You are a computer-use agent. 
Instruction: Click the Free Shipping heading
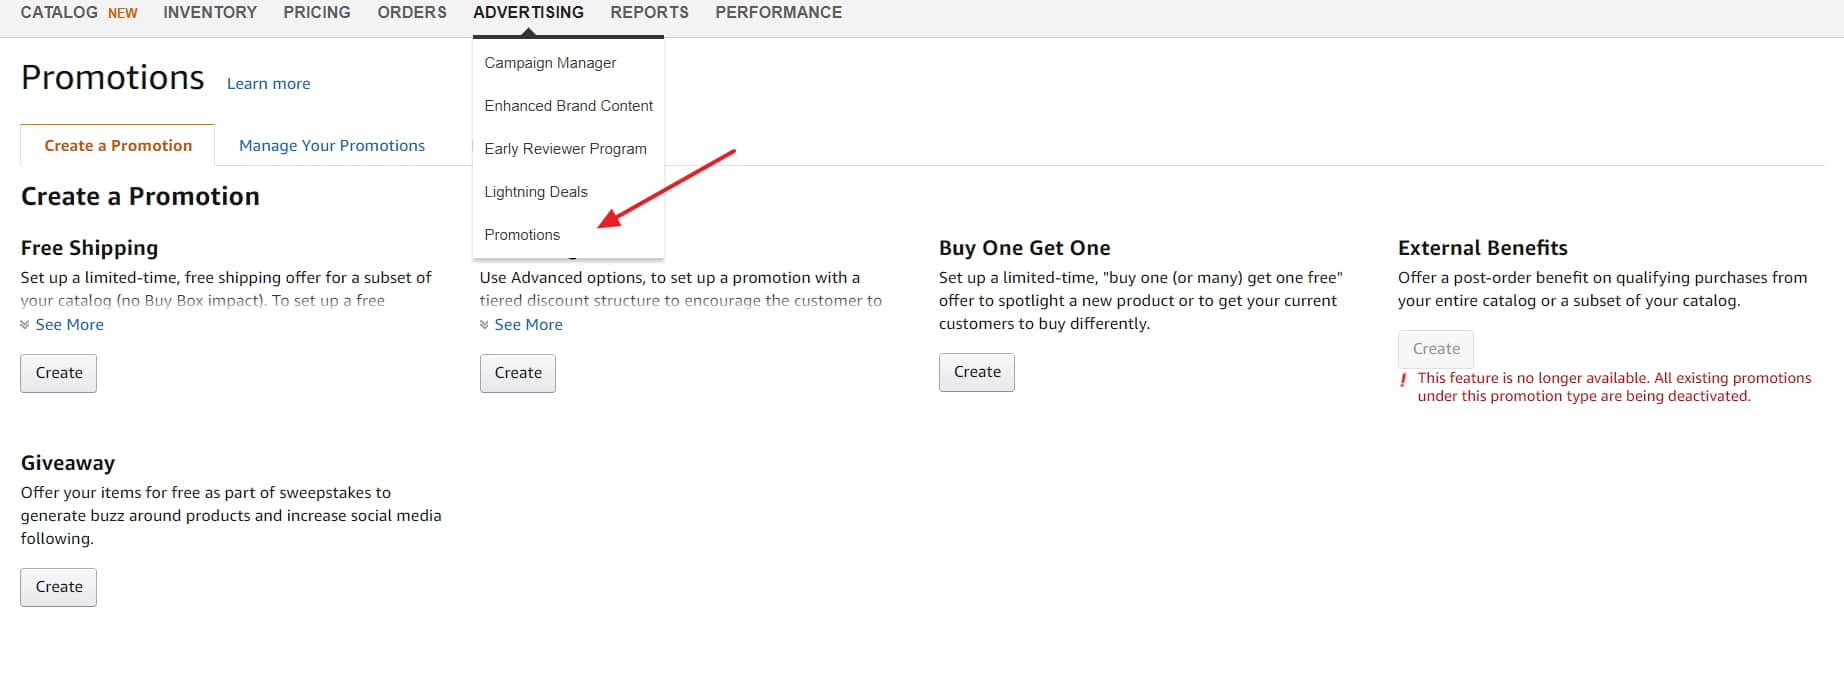[x=89, y=247]
